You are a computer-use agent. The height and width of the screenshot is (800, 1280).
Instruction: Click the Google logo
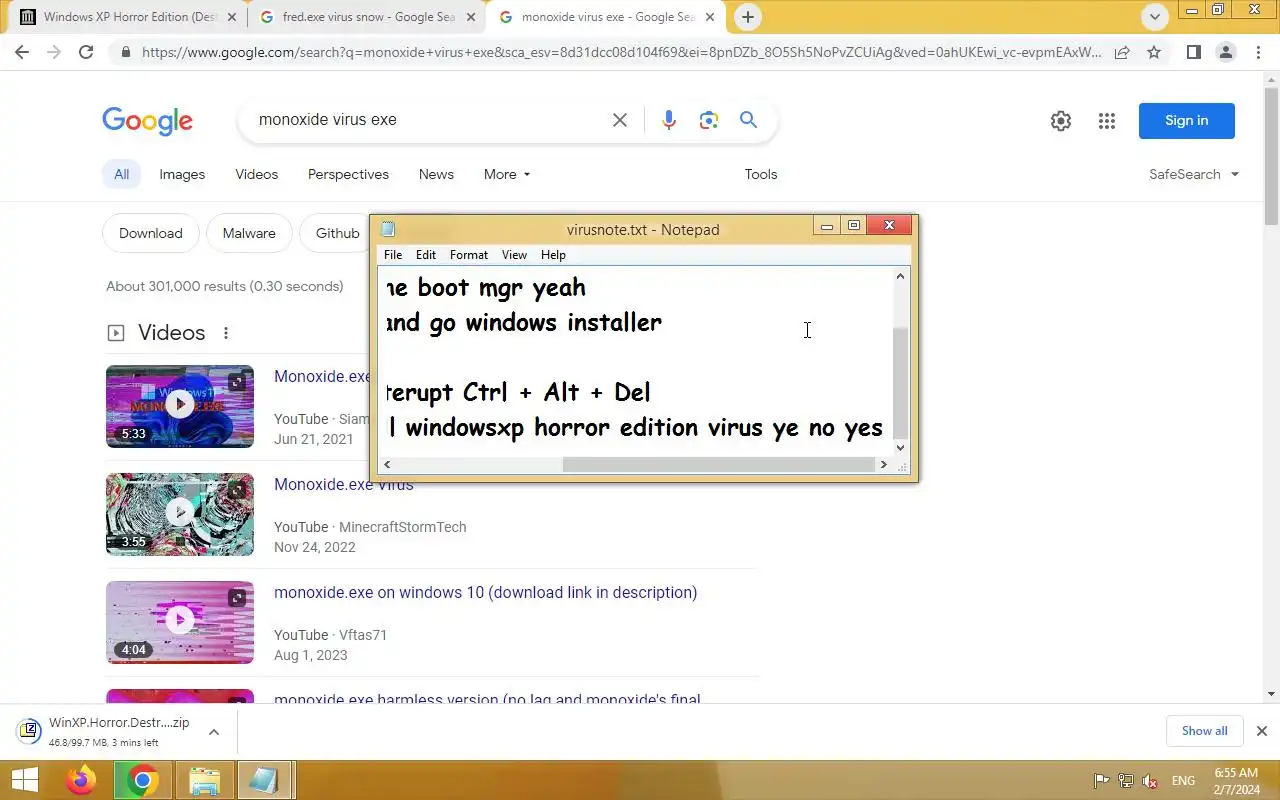[147, 121]
